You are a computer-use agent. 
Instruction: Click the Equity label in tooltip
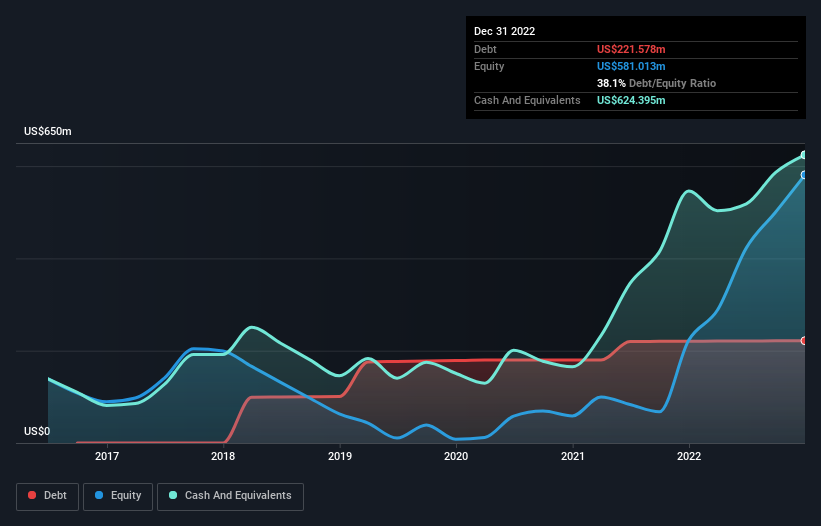[x=489, y=66]
